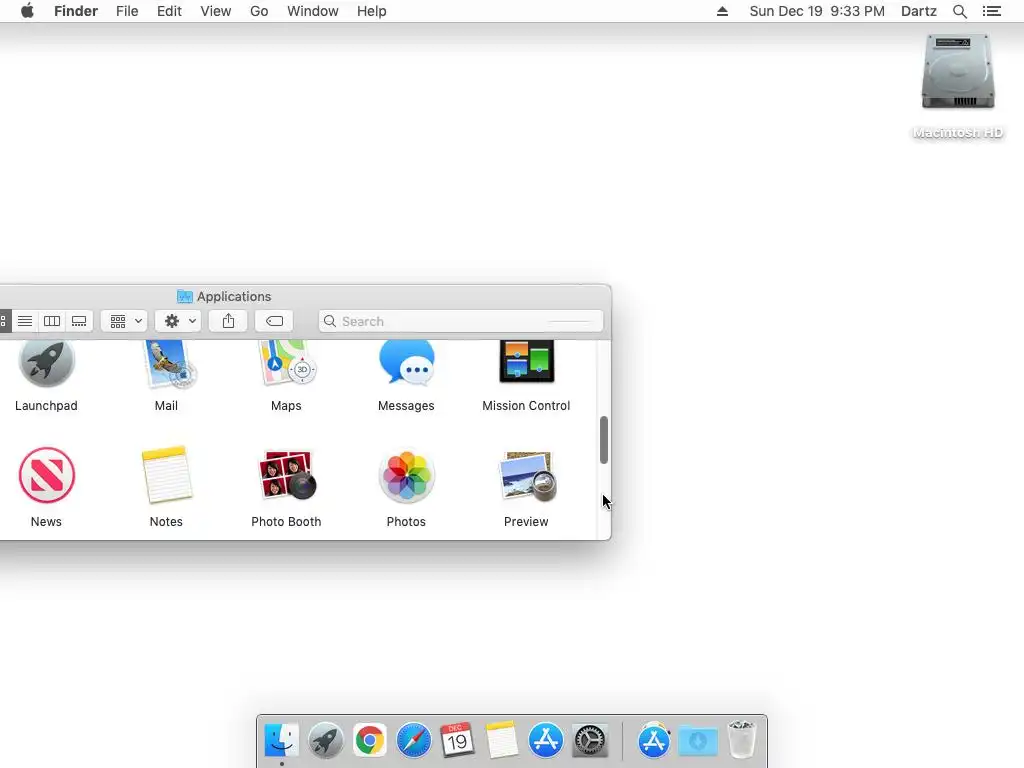Click the eject icon in menu bar
The image size is (1024, 768).
click(722, 11)
